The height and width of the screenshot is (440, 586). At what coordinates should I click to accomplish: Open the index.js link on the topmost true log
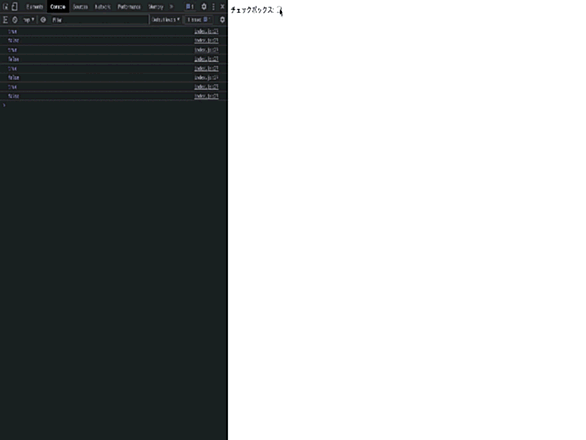click(x=206, y=31)
